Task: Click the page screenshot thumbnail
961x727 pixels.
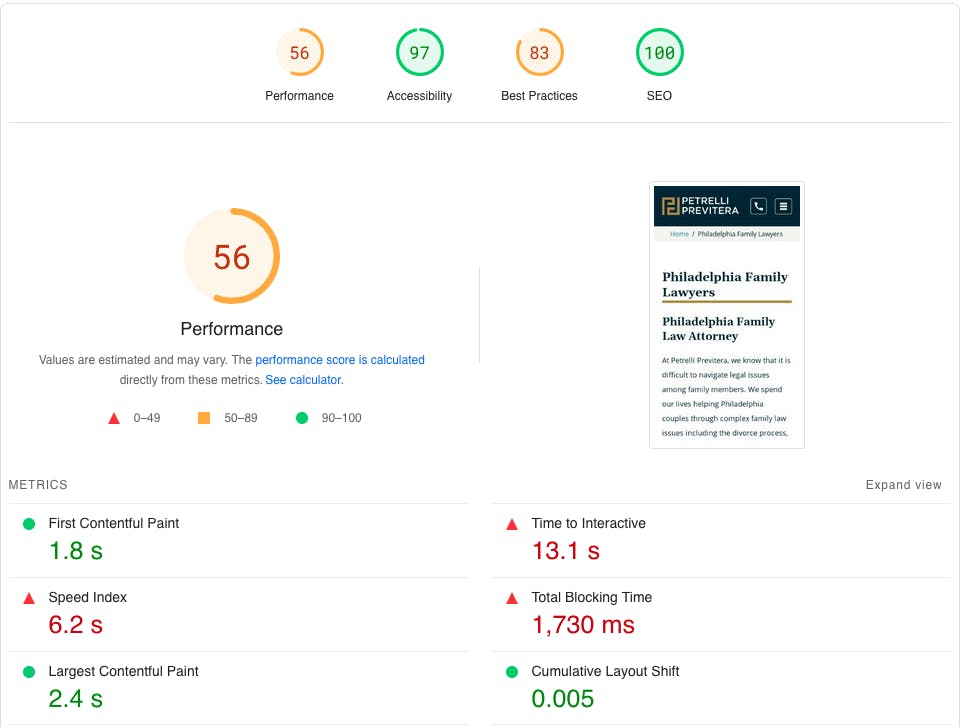Action: 727,315
